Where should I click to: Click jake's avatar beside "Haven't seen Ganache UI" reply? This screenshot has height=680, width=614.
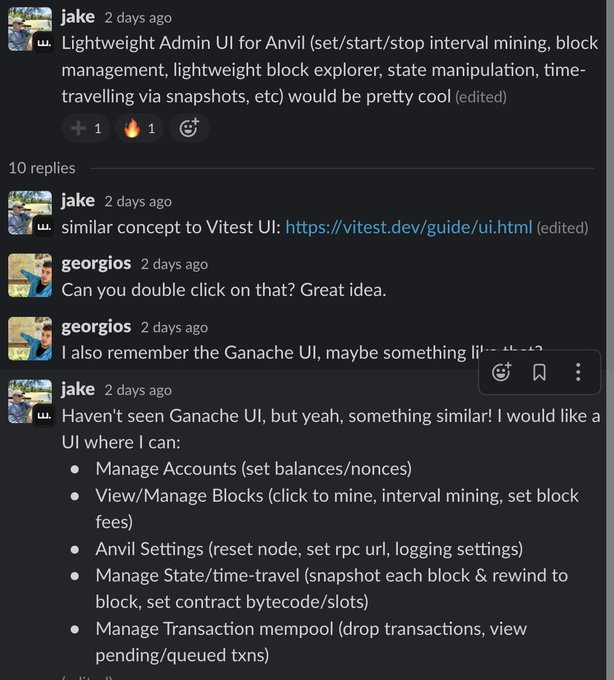tap(30, 402)
